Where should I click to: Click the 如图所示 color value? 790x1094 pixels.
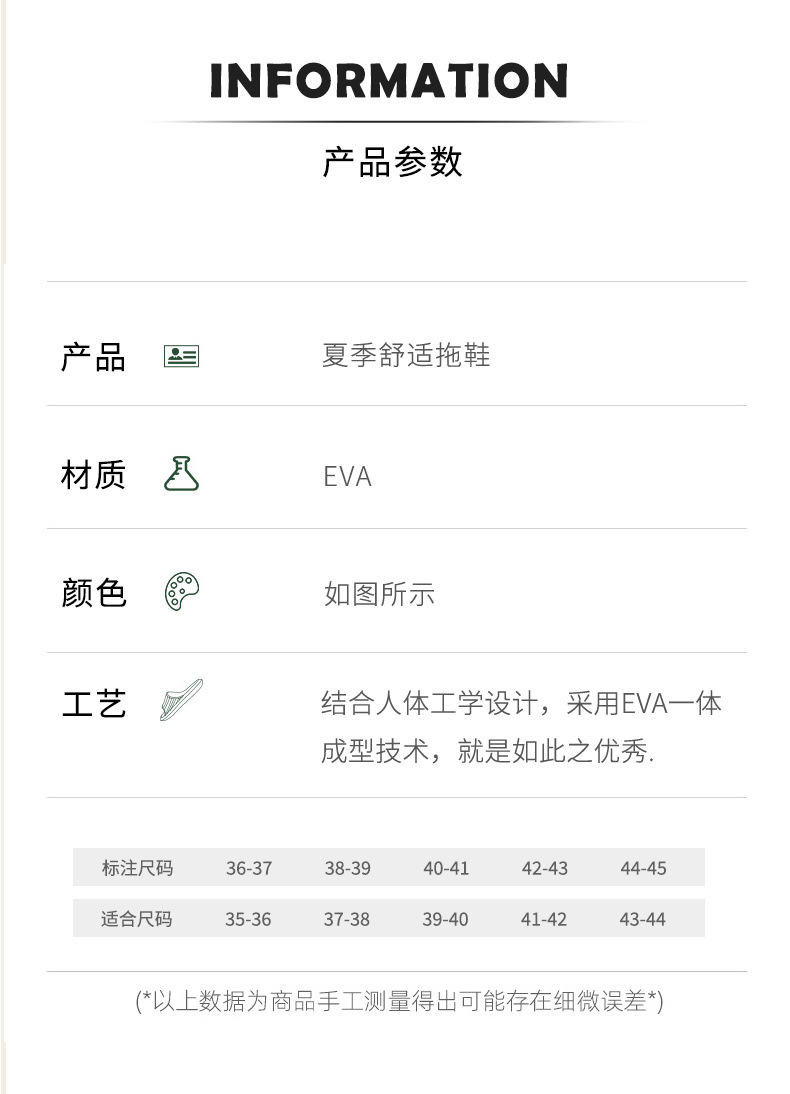[379, 594]
